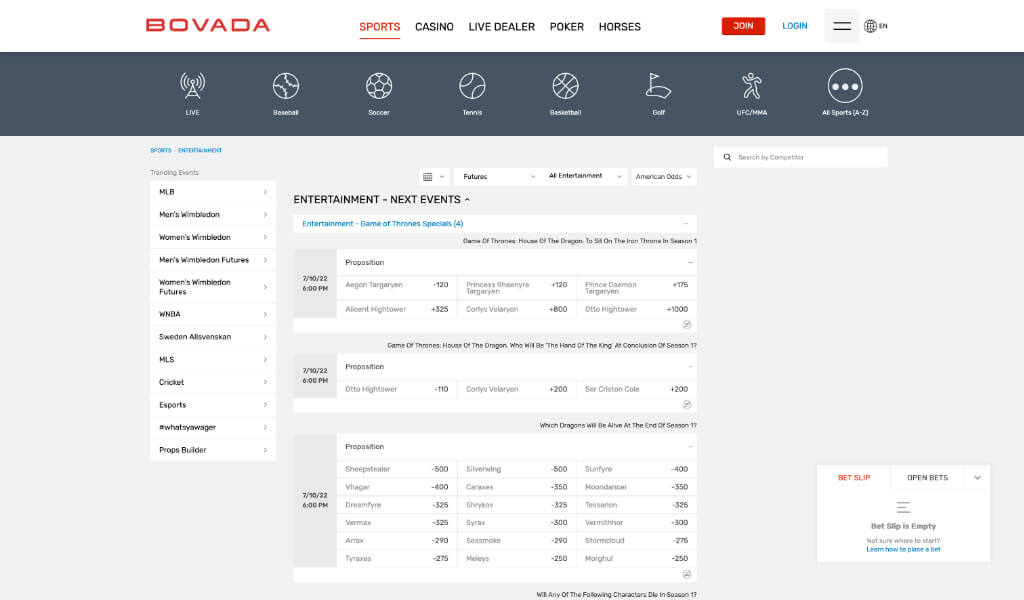
Task: Open the All Entertainment dropdown
Action: tap(585, 176)
